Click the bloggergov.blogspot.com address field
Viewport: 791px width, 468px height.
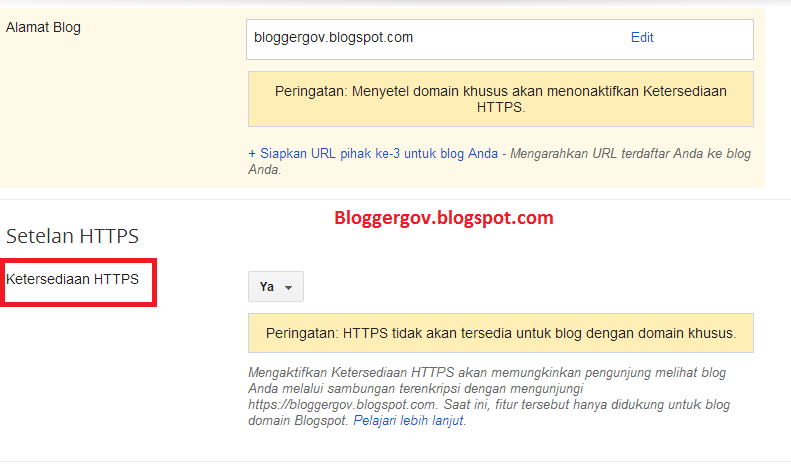click(499, 39)
